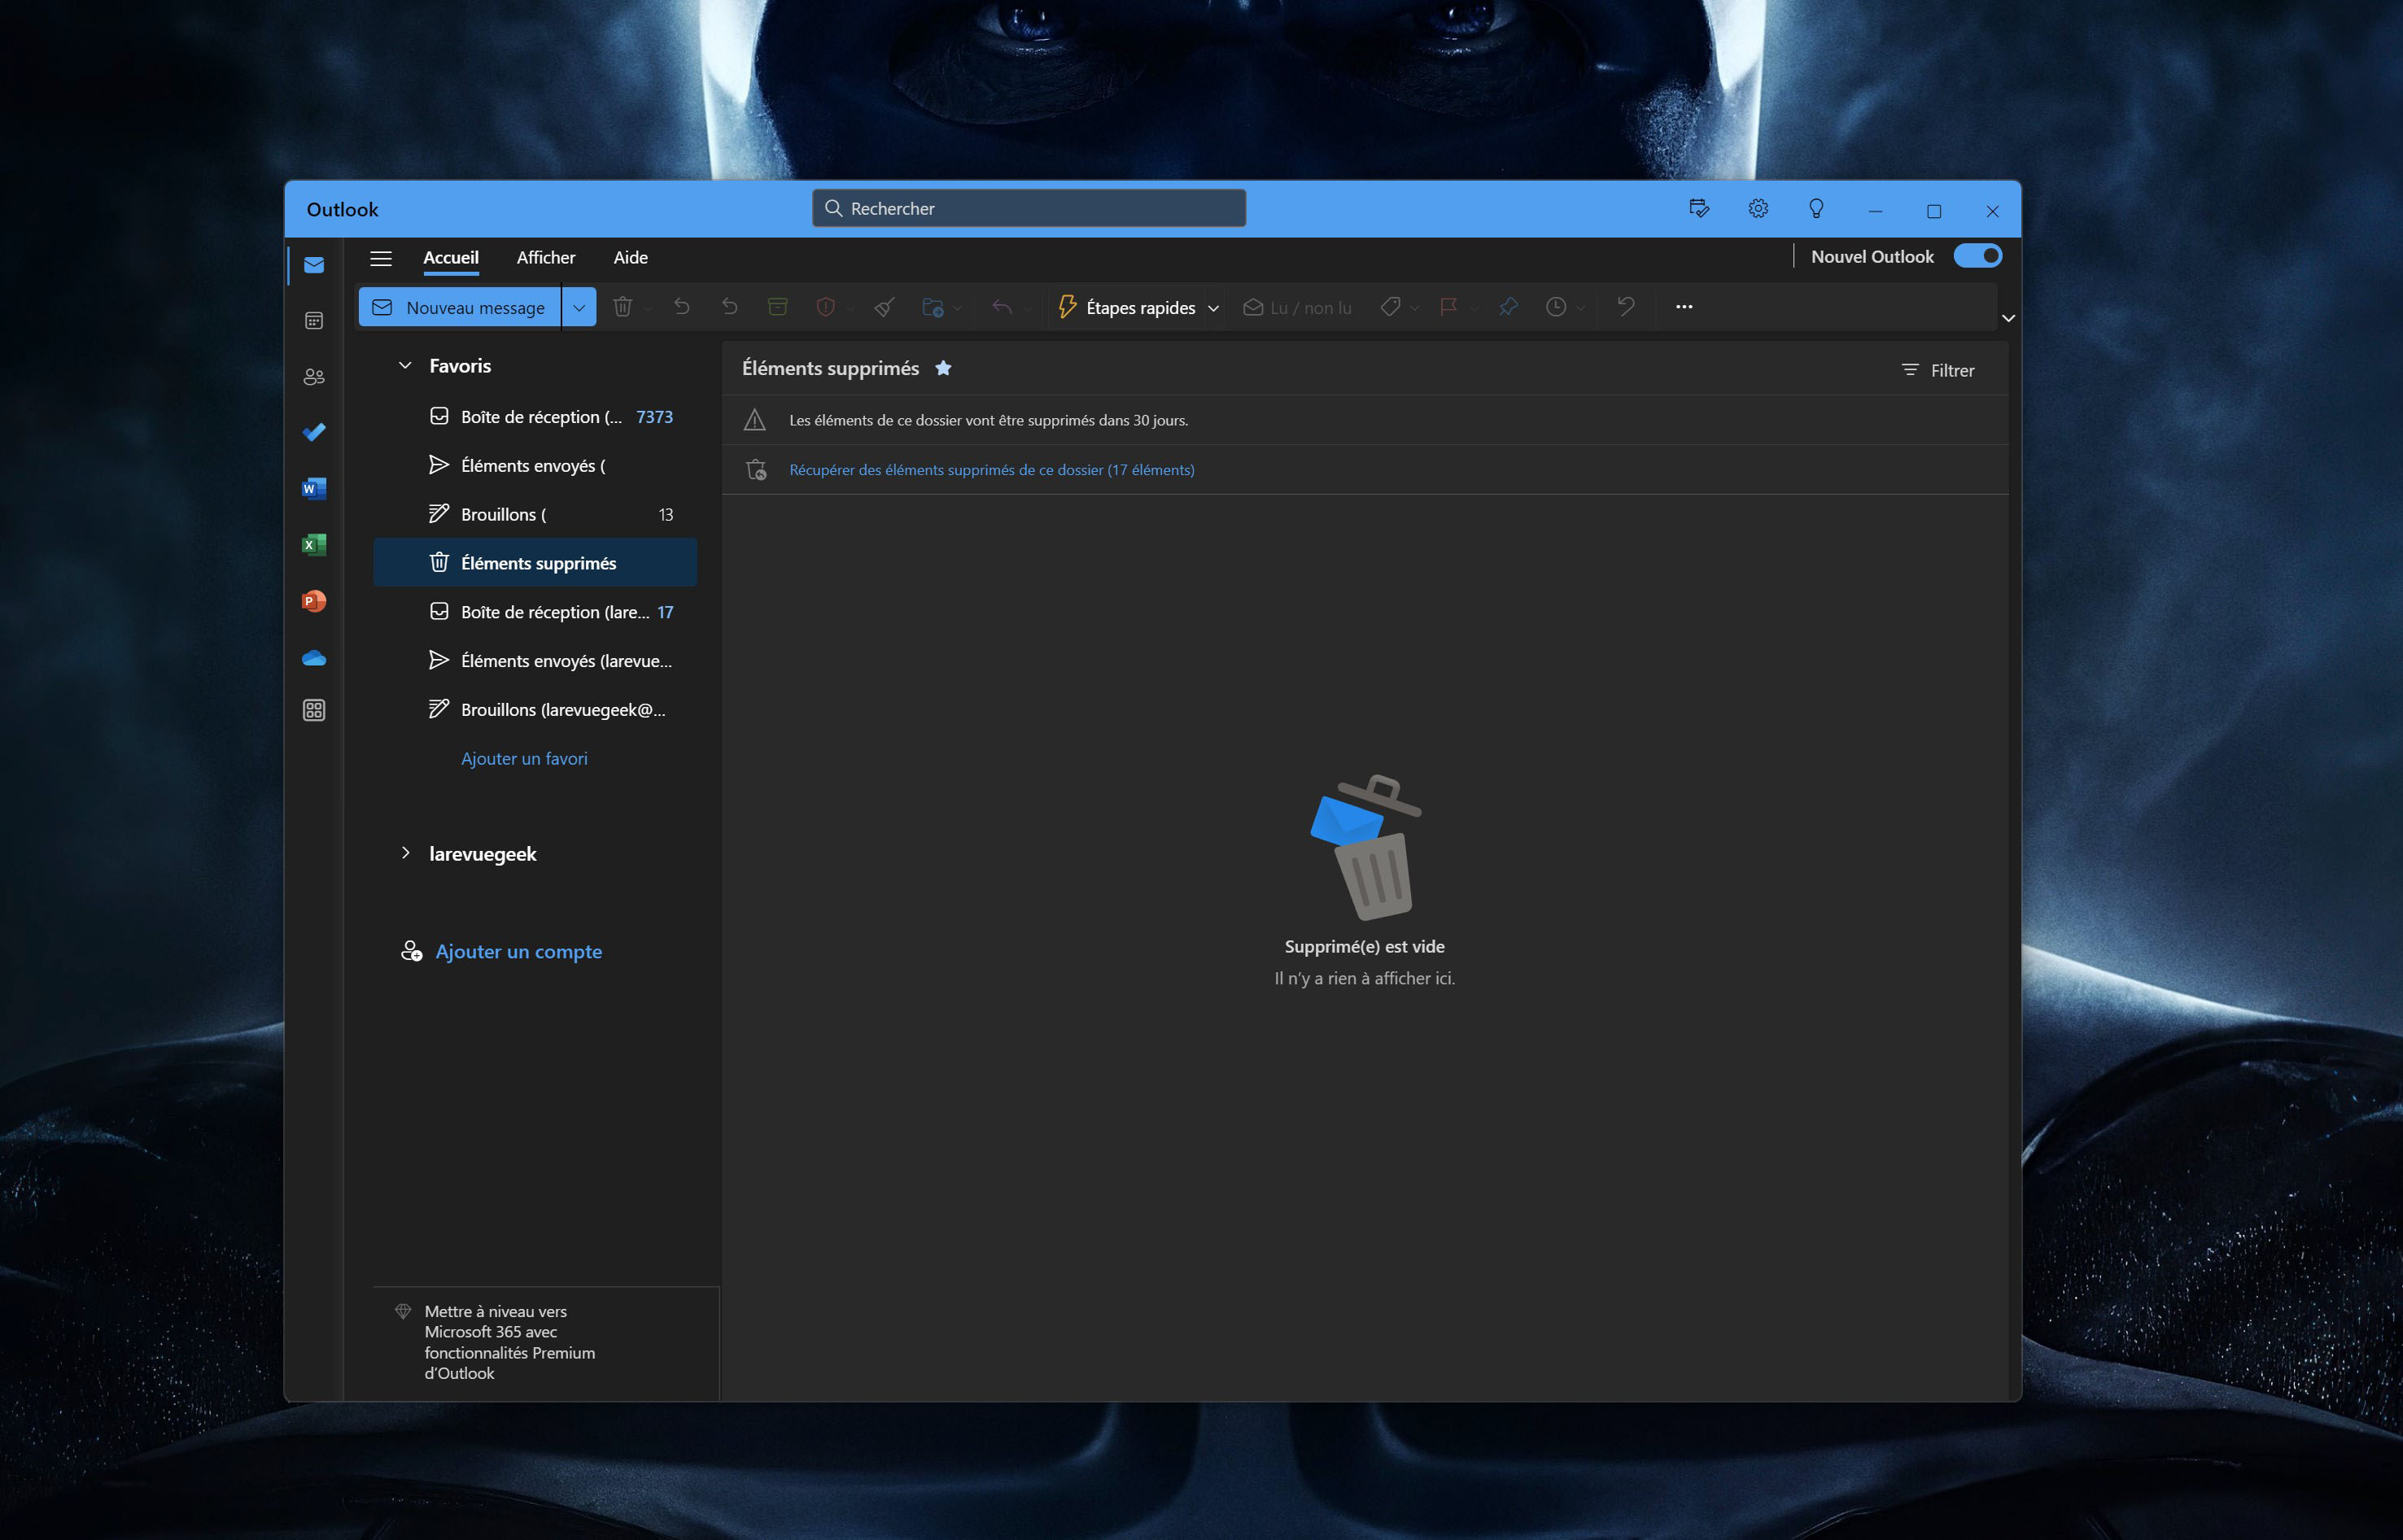
Task: Open the Calendar icon in sidebar
Action: (314, 321)
